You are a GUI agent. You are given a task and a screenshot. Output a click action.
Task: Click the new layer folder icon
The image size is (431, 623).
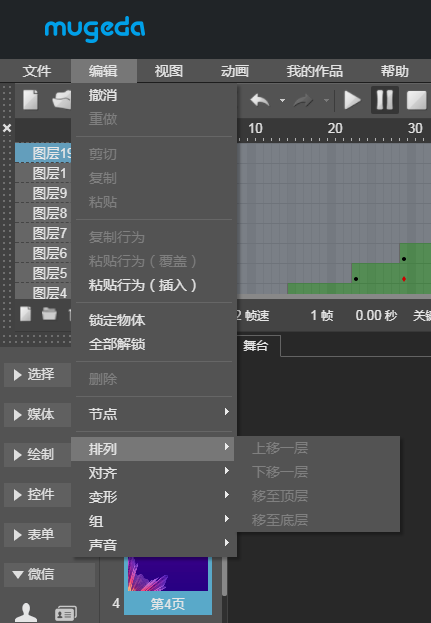tap(49, 314)
